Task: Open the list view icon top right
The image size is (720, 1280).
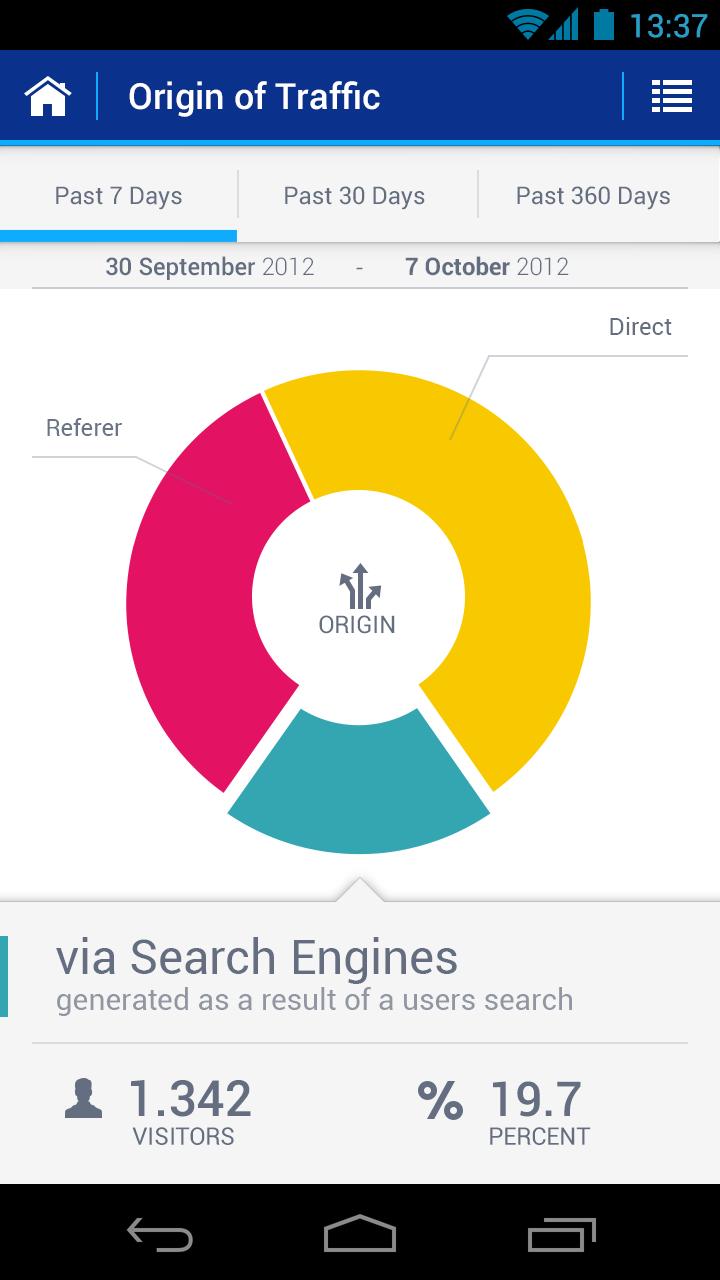Action: tap(672, 95)
